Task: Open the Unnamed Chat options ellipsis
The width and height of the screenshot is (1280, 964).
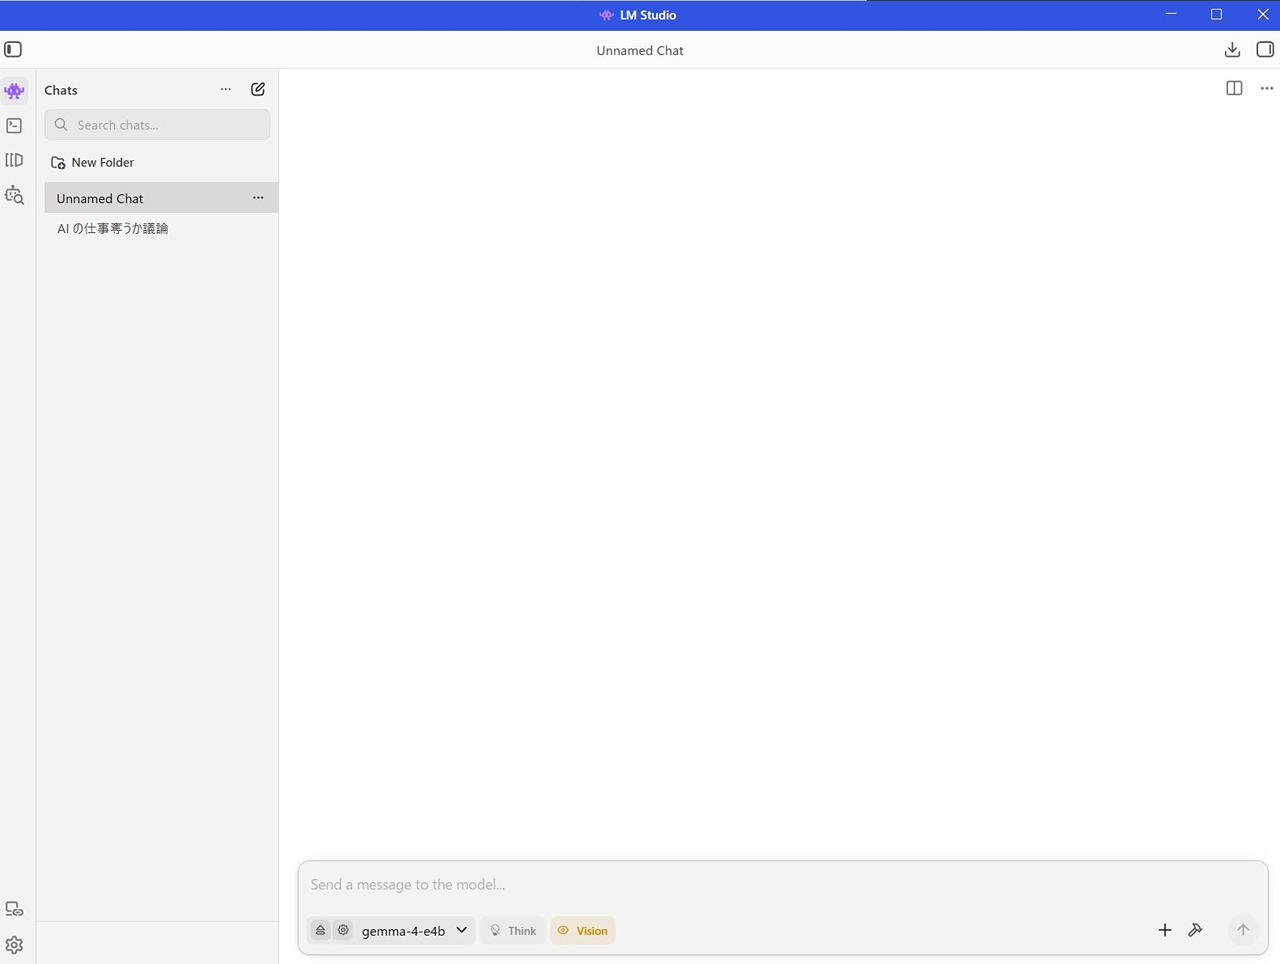Action: 258,198
